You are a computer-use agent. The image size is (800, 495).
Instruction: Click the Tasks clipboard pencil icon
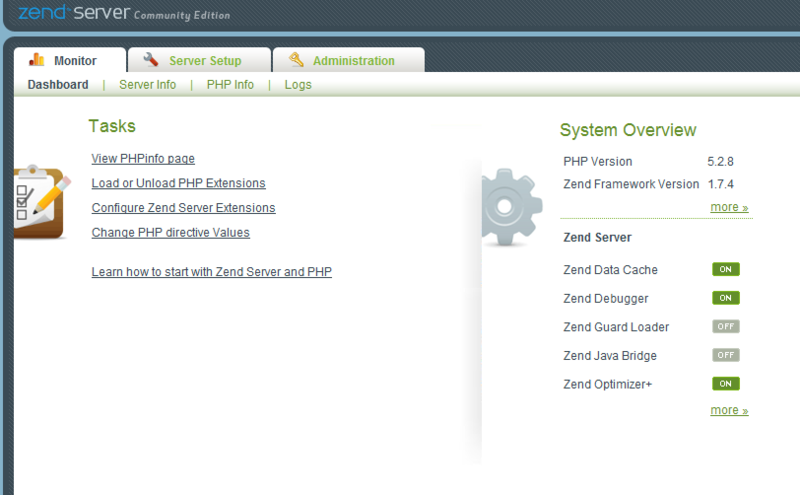tap(41, 201)
